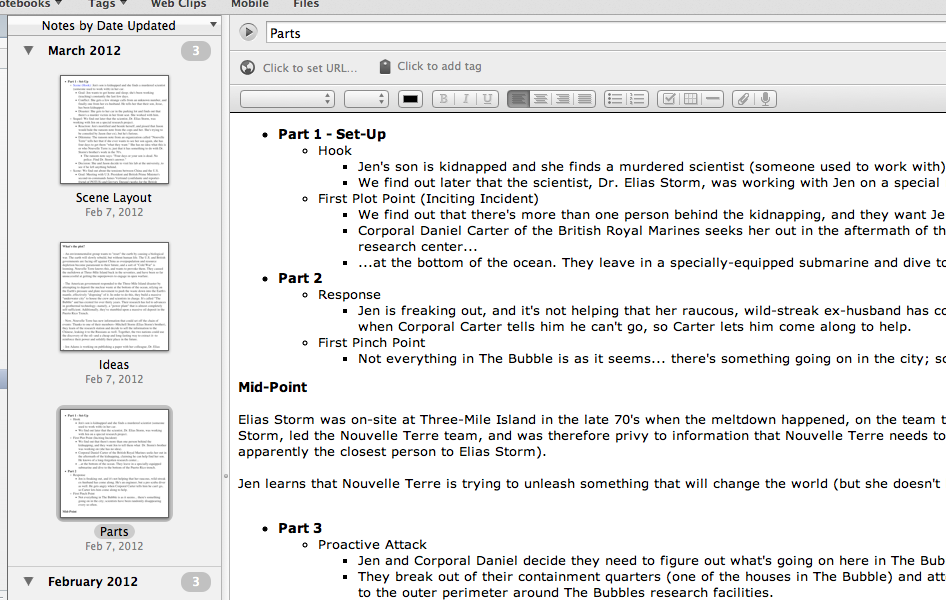Click the line starting "Jen's son is kidnapped"
Screen dimensions: 946x600
pyautogui.click(x=652, y=167)
